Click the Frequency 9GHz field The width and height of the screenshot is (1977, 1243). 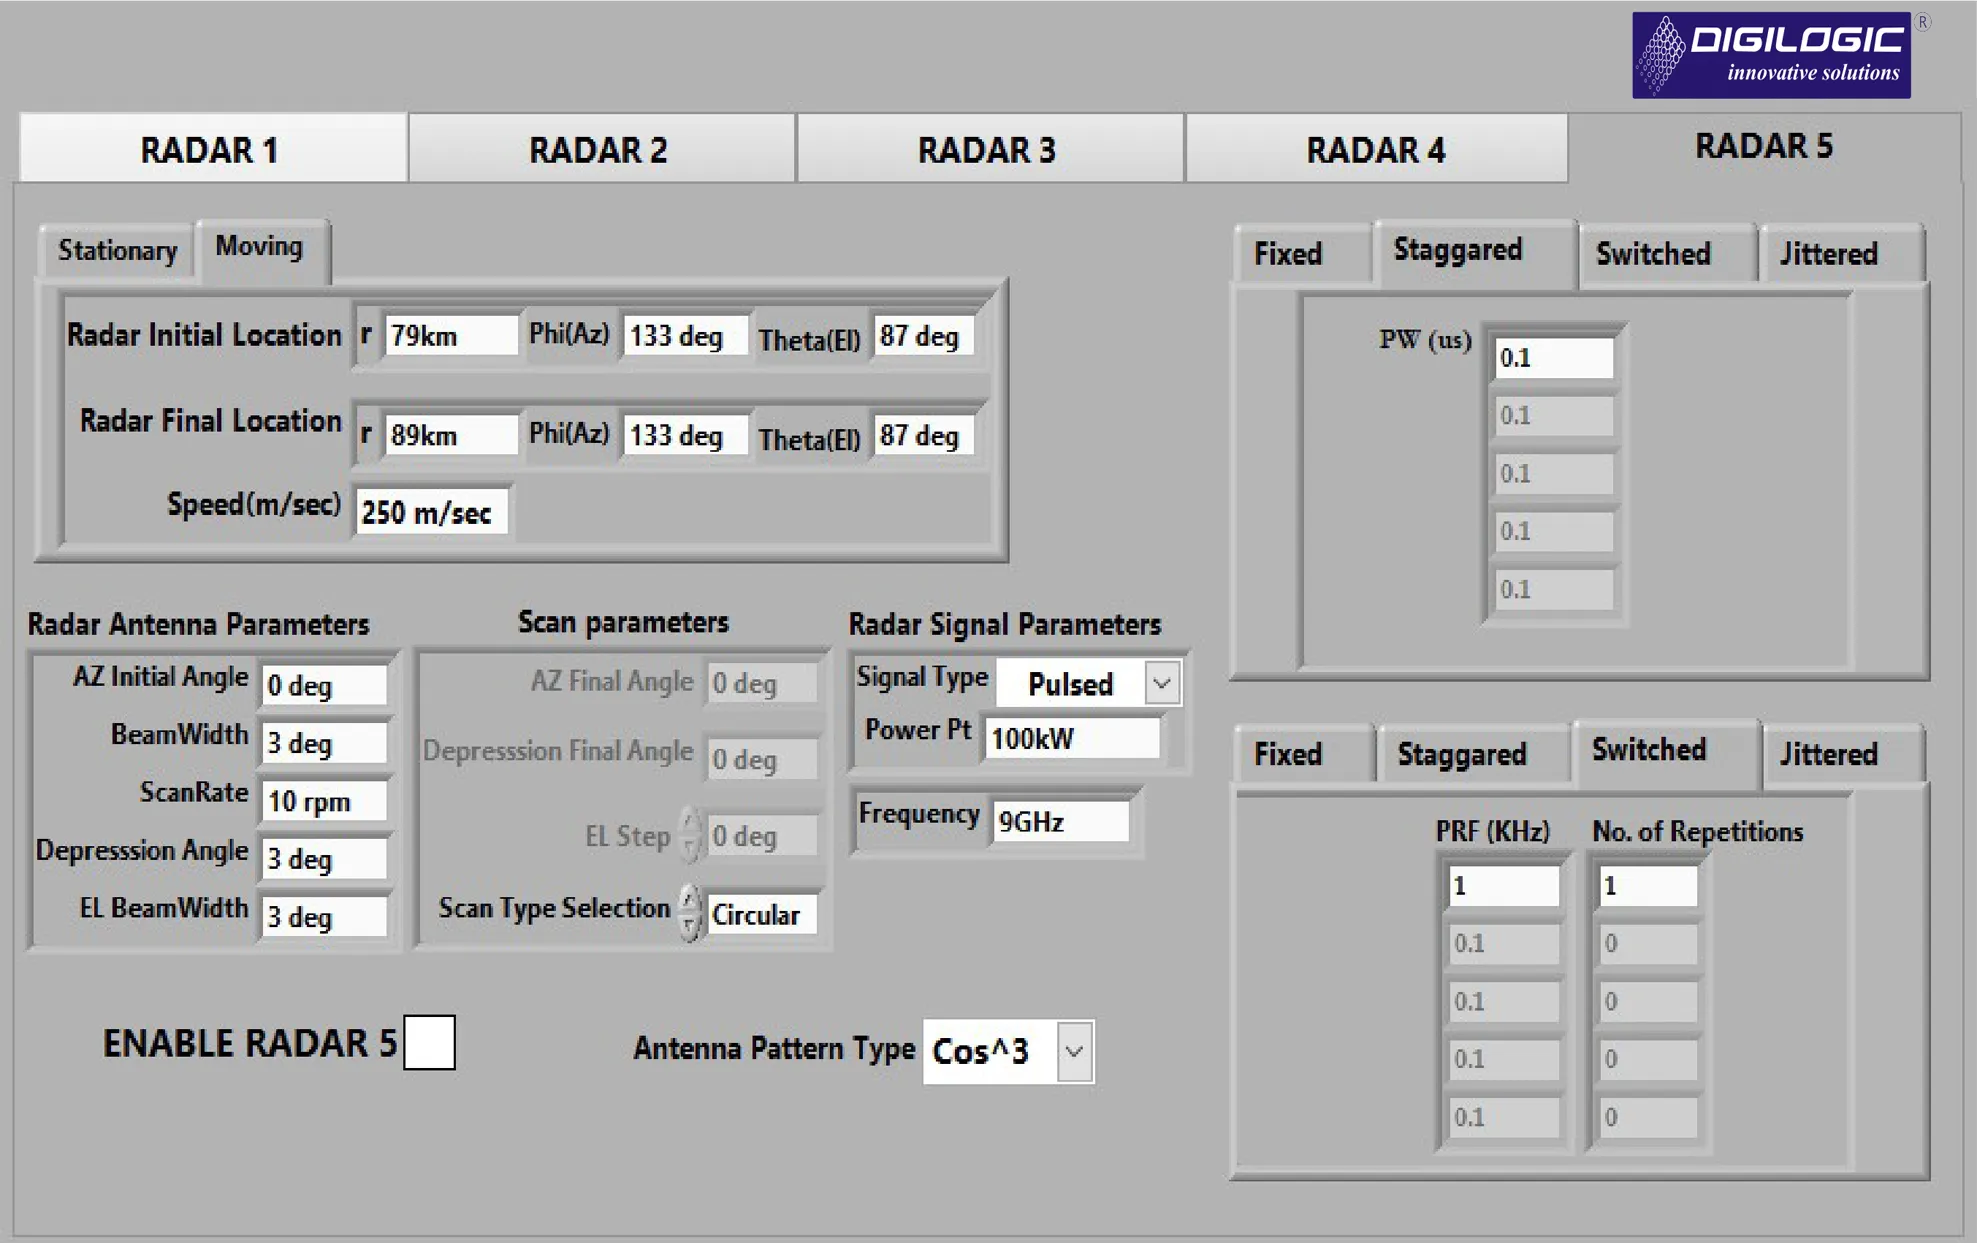point(1060,822)
